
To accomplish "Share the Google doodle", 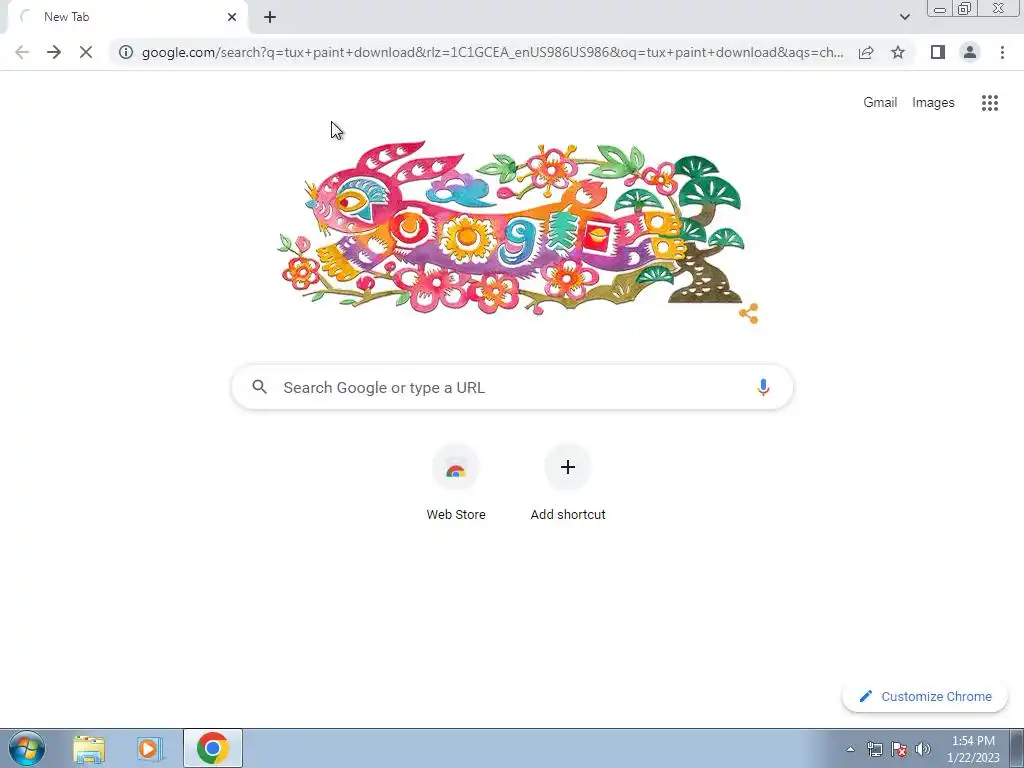I will point(748,313).
